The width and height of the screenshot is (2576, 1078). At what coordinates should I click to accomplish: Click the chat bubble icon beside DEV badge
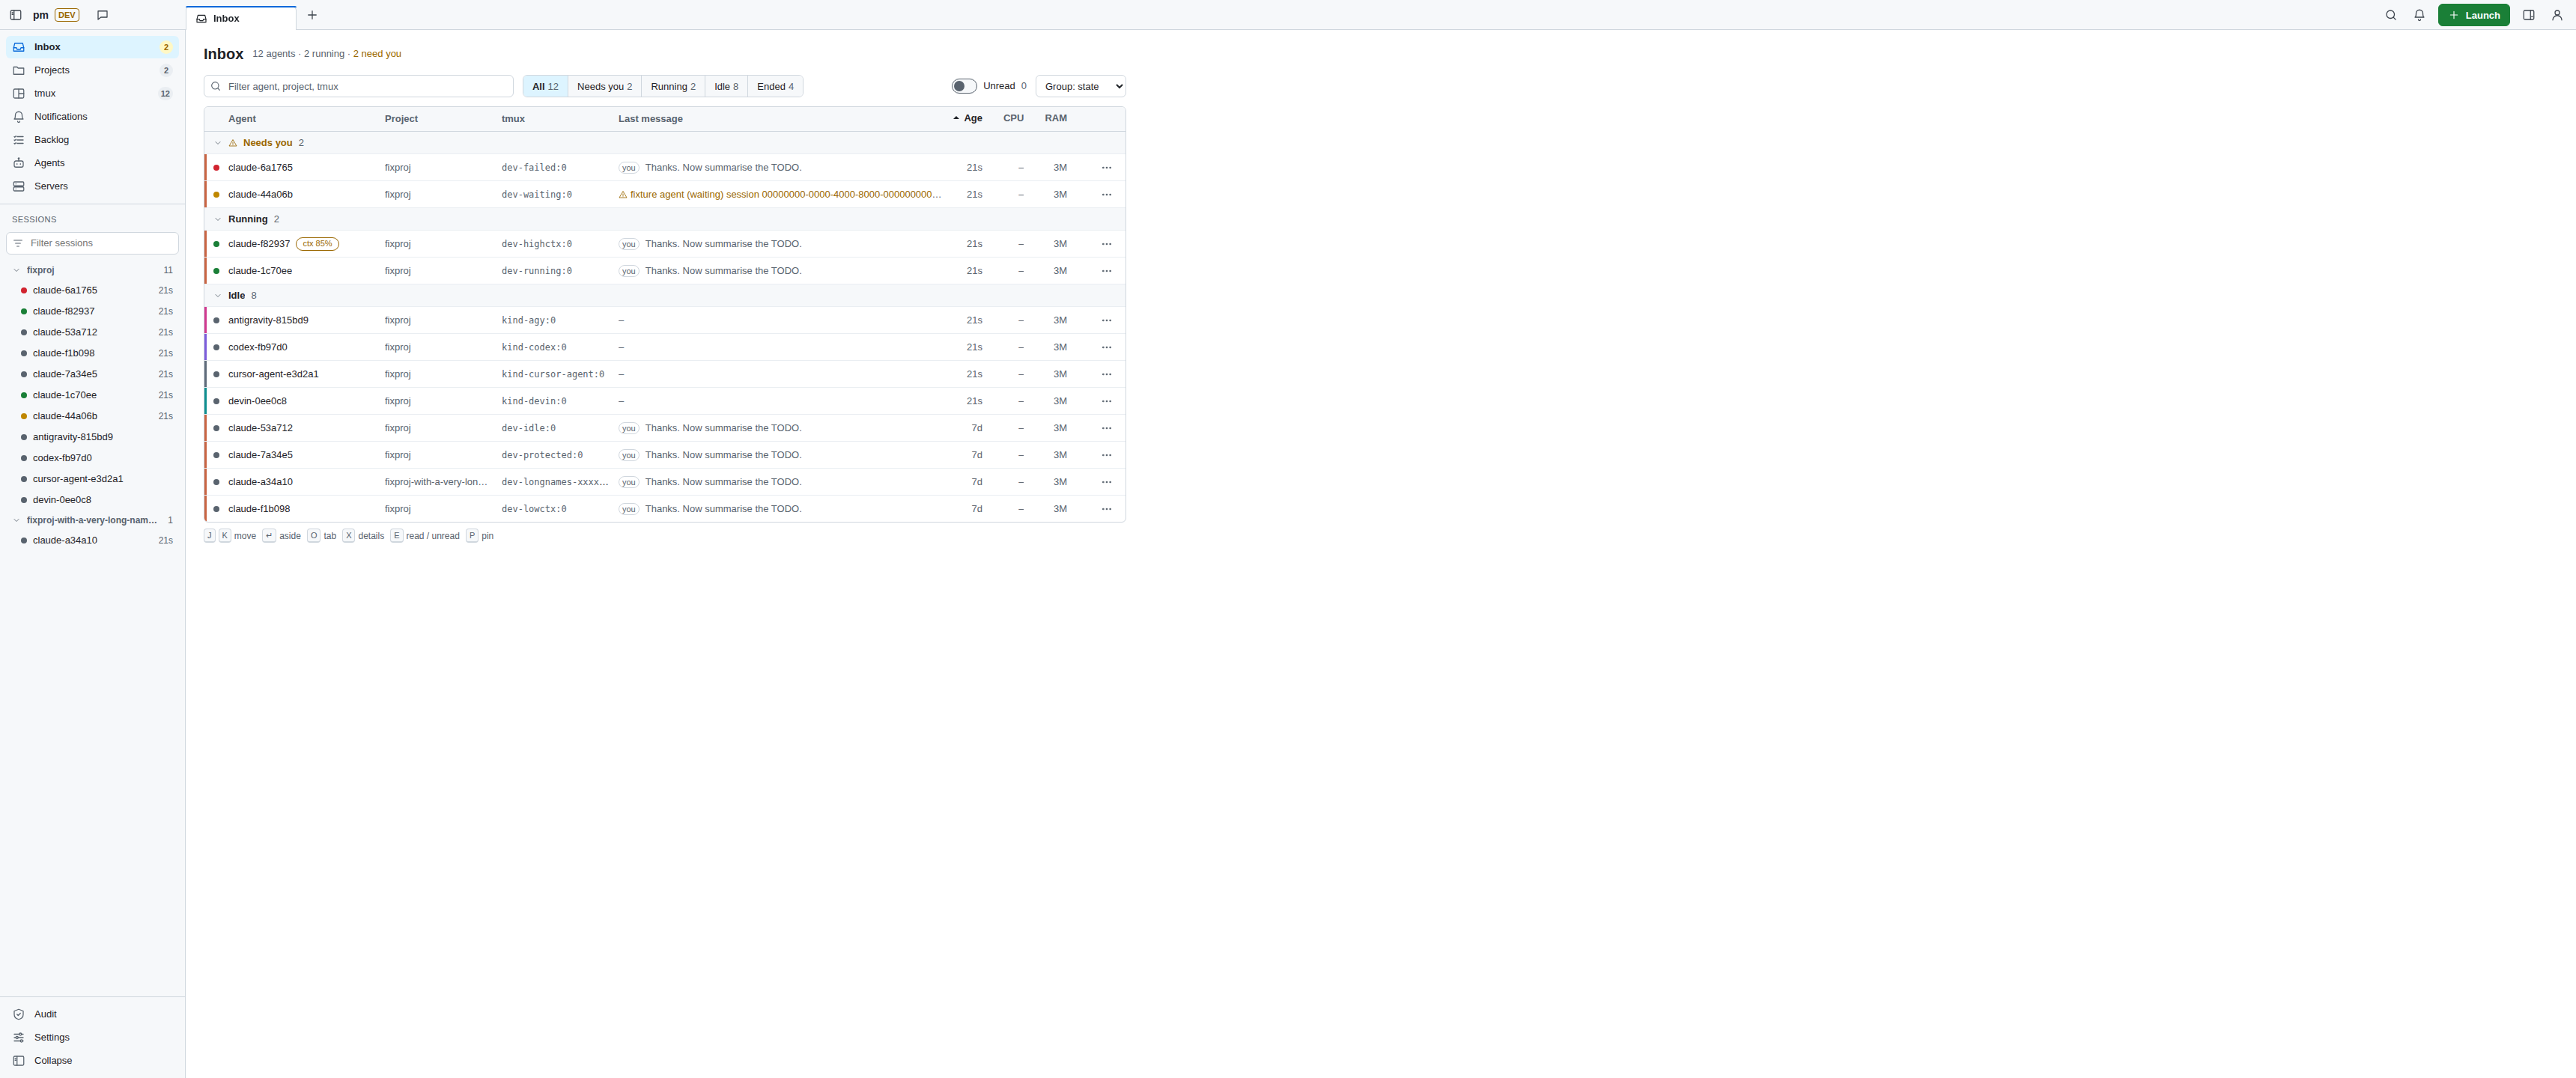(x=102, y=15)
